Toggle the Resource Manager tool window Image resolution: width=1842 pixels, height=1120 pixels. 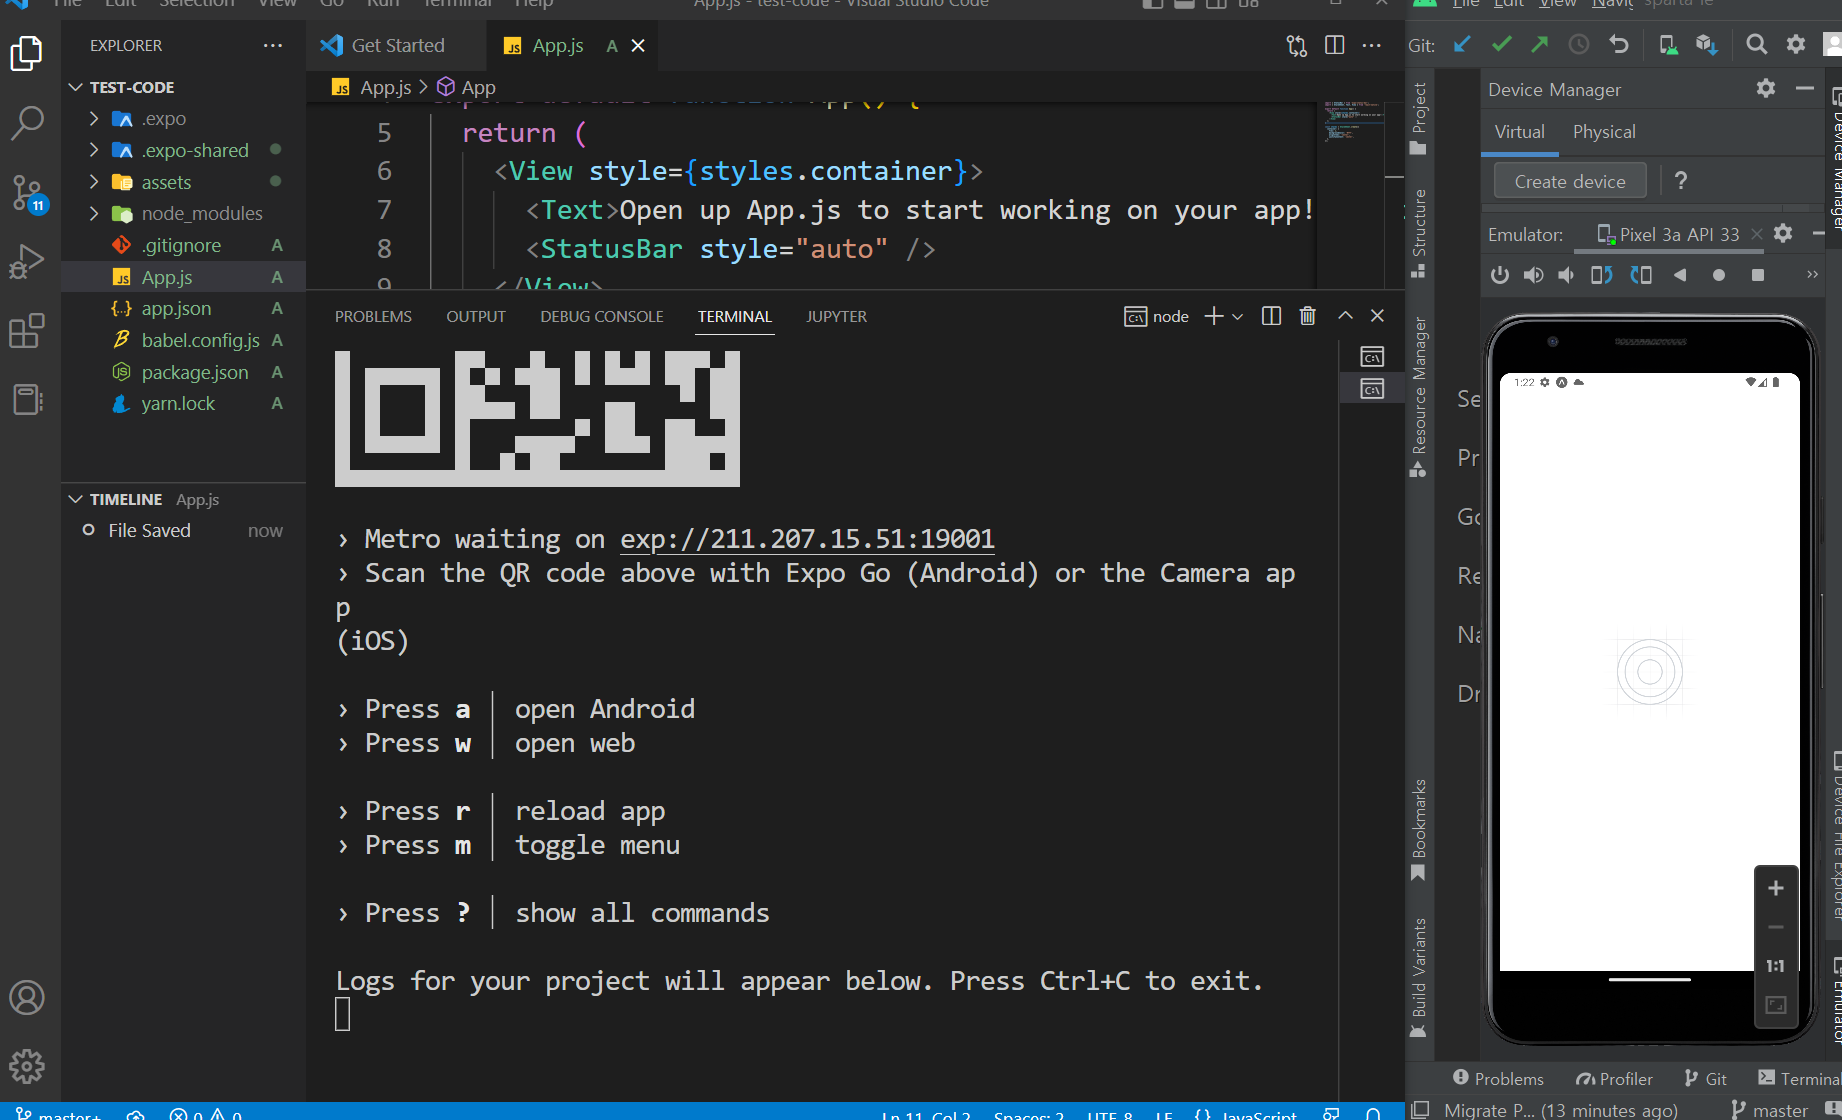point(1419,397)
